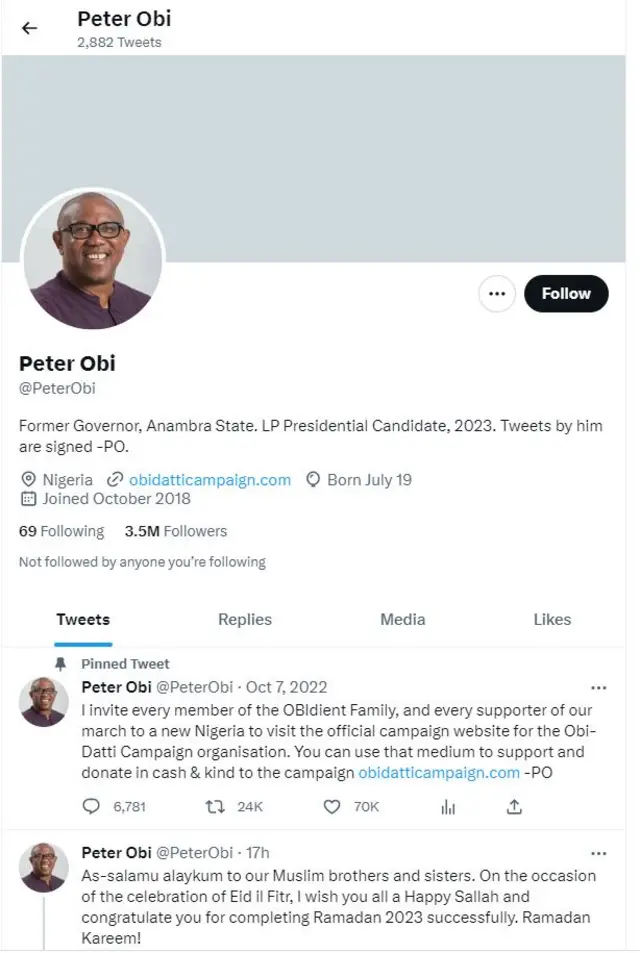The height and width of the screenshot is (953, 640).
Task: Click the location pin icon showing Nigeria
Action: (30, 479)
